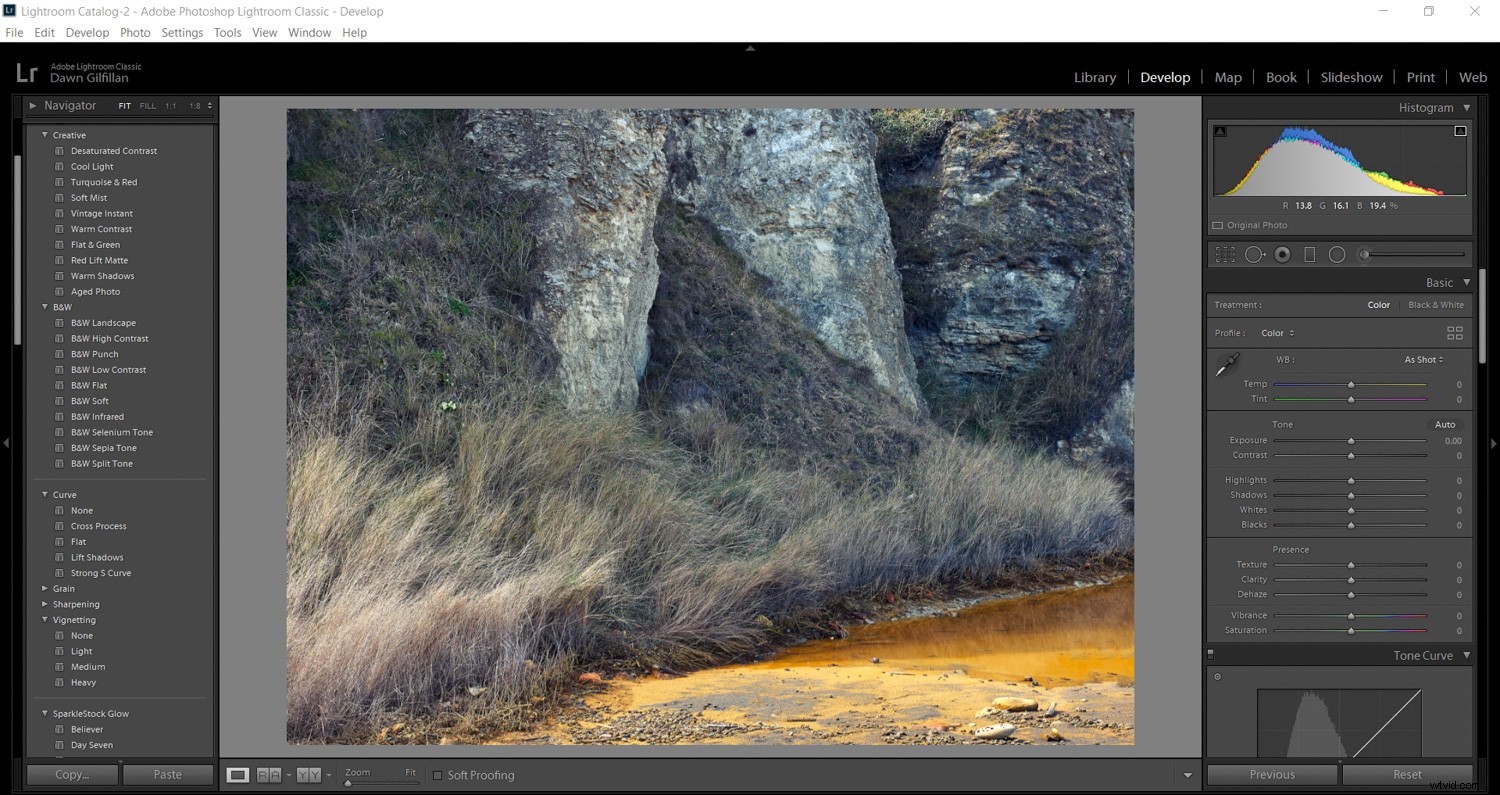Toggle the shadow clipping indicator on histogram

[x=1219, y=130]
